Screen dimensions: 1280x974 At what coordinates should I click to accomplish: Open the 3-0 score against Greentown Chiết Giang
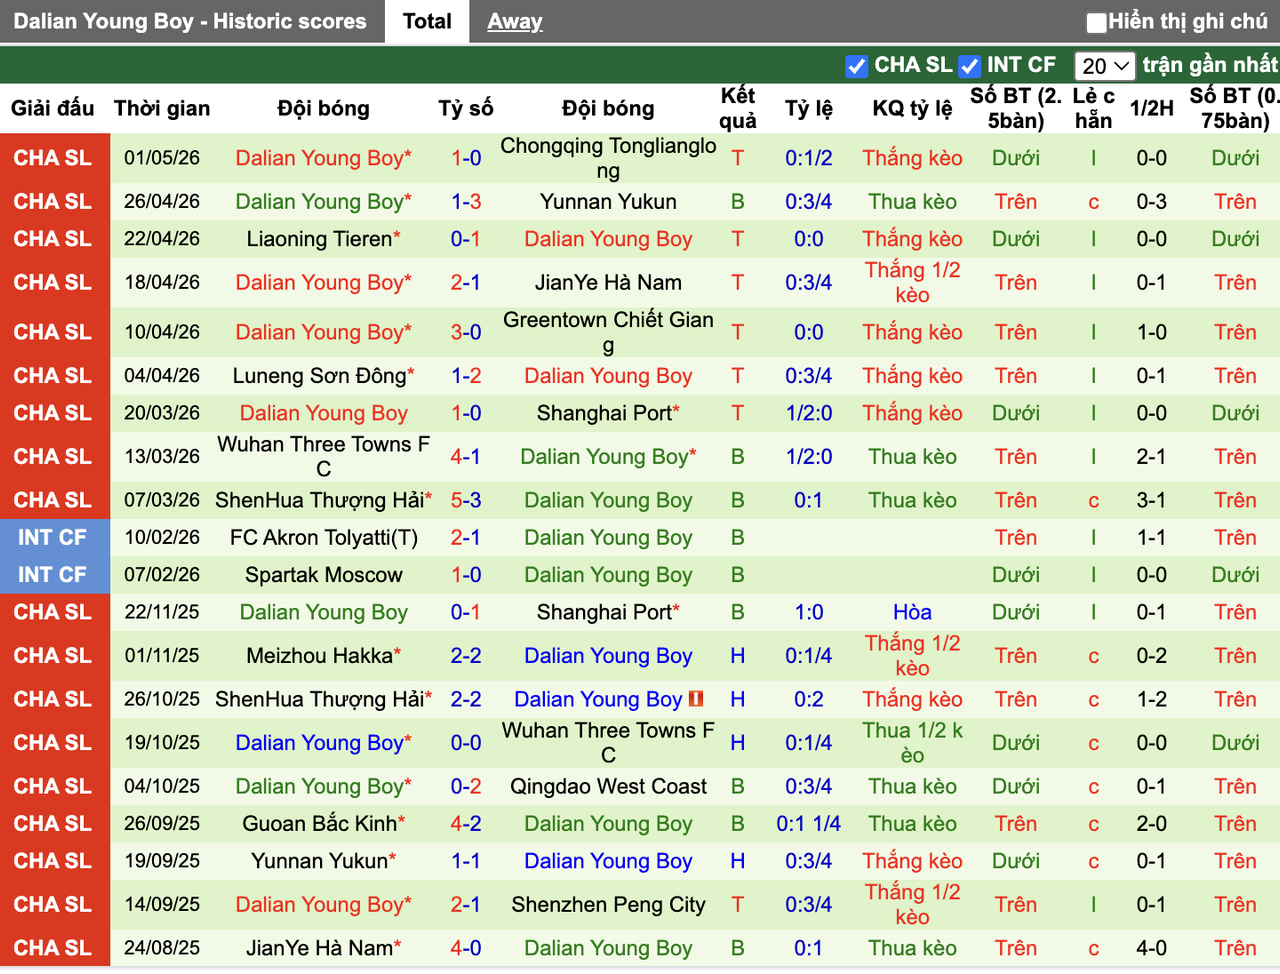point(466,332)
